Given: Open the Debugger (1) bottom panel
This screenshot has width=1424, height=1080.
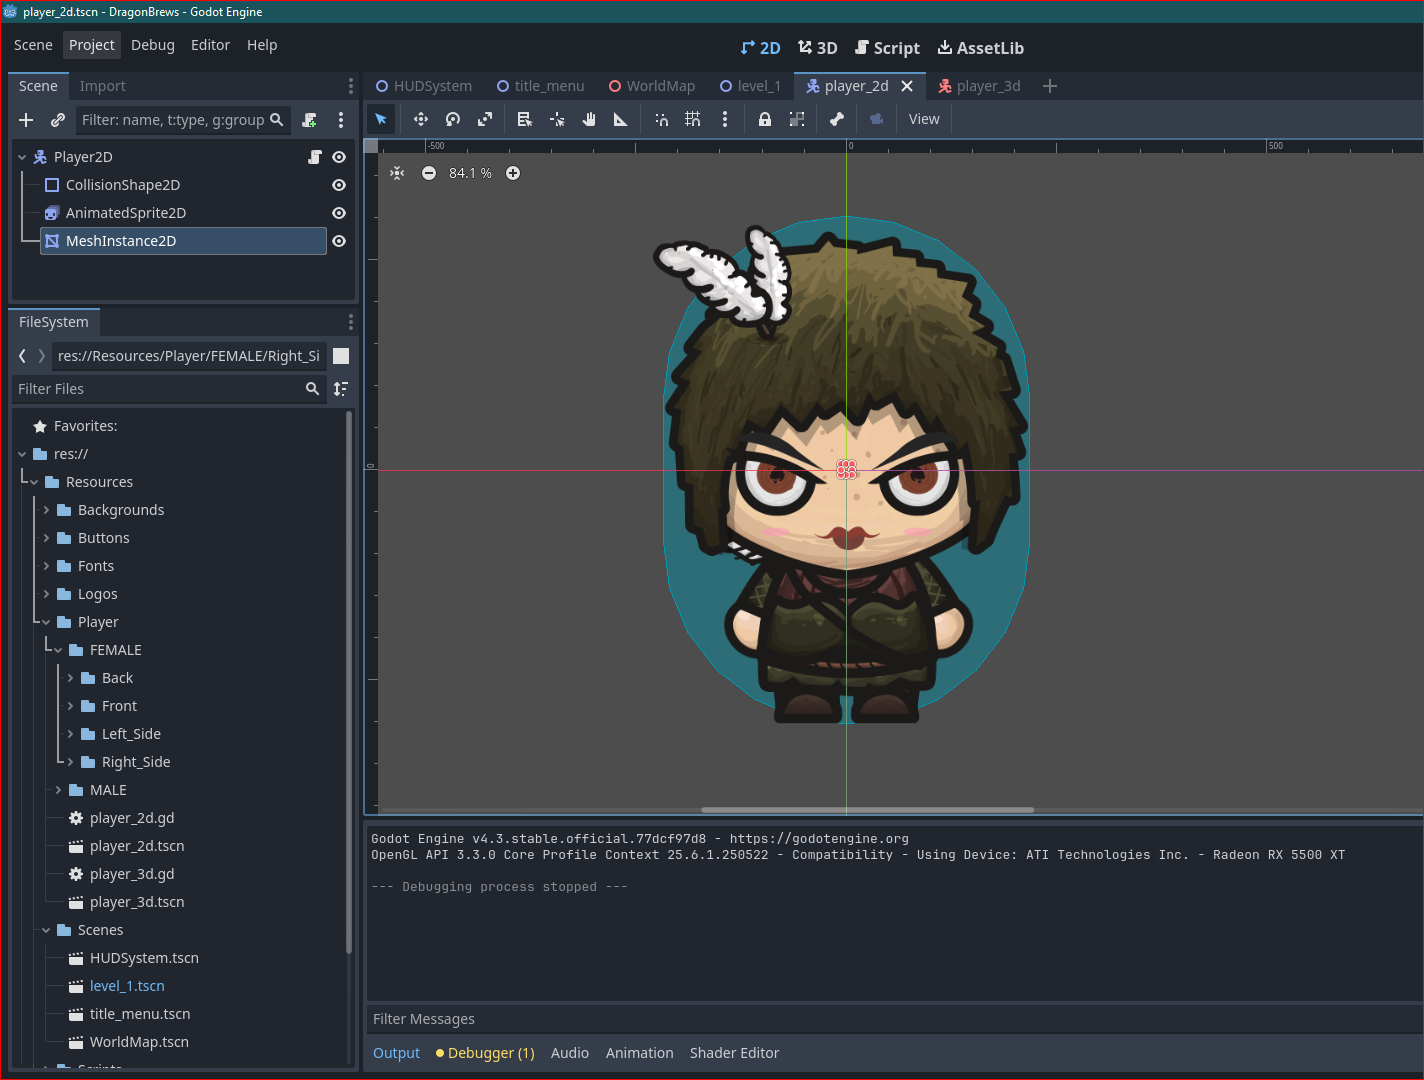Looking at the screenshot, I should click(x=485, y=1053).
